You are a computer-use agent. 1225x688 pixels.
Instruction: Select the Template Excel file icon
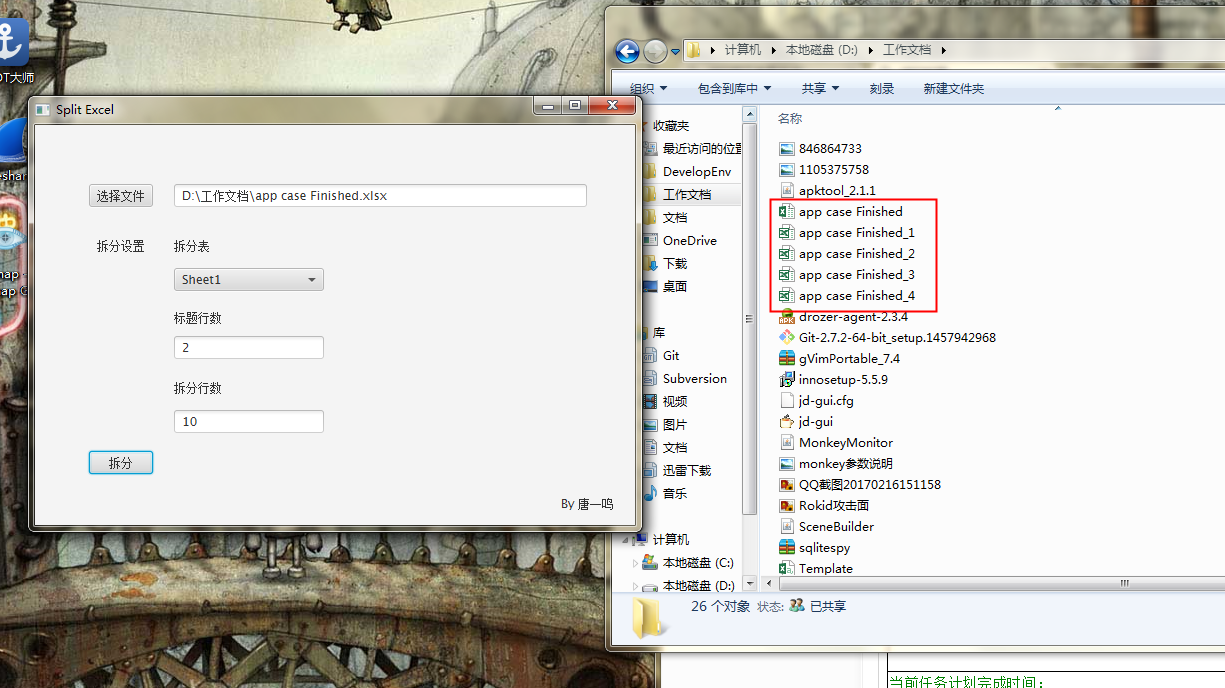click(787, 569)
